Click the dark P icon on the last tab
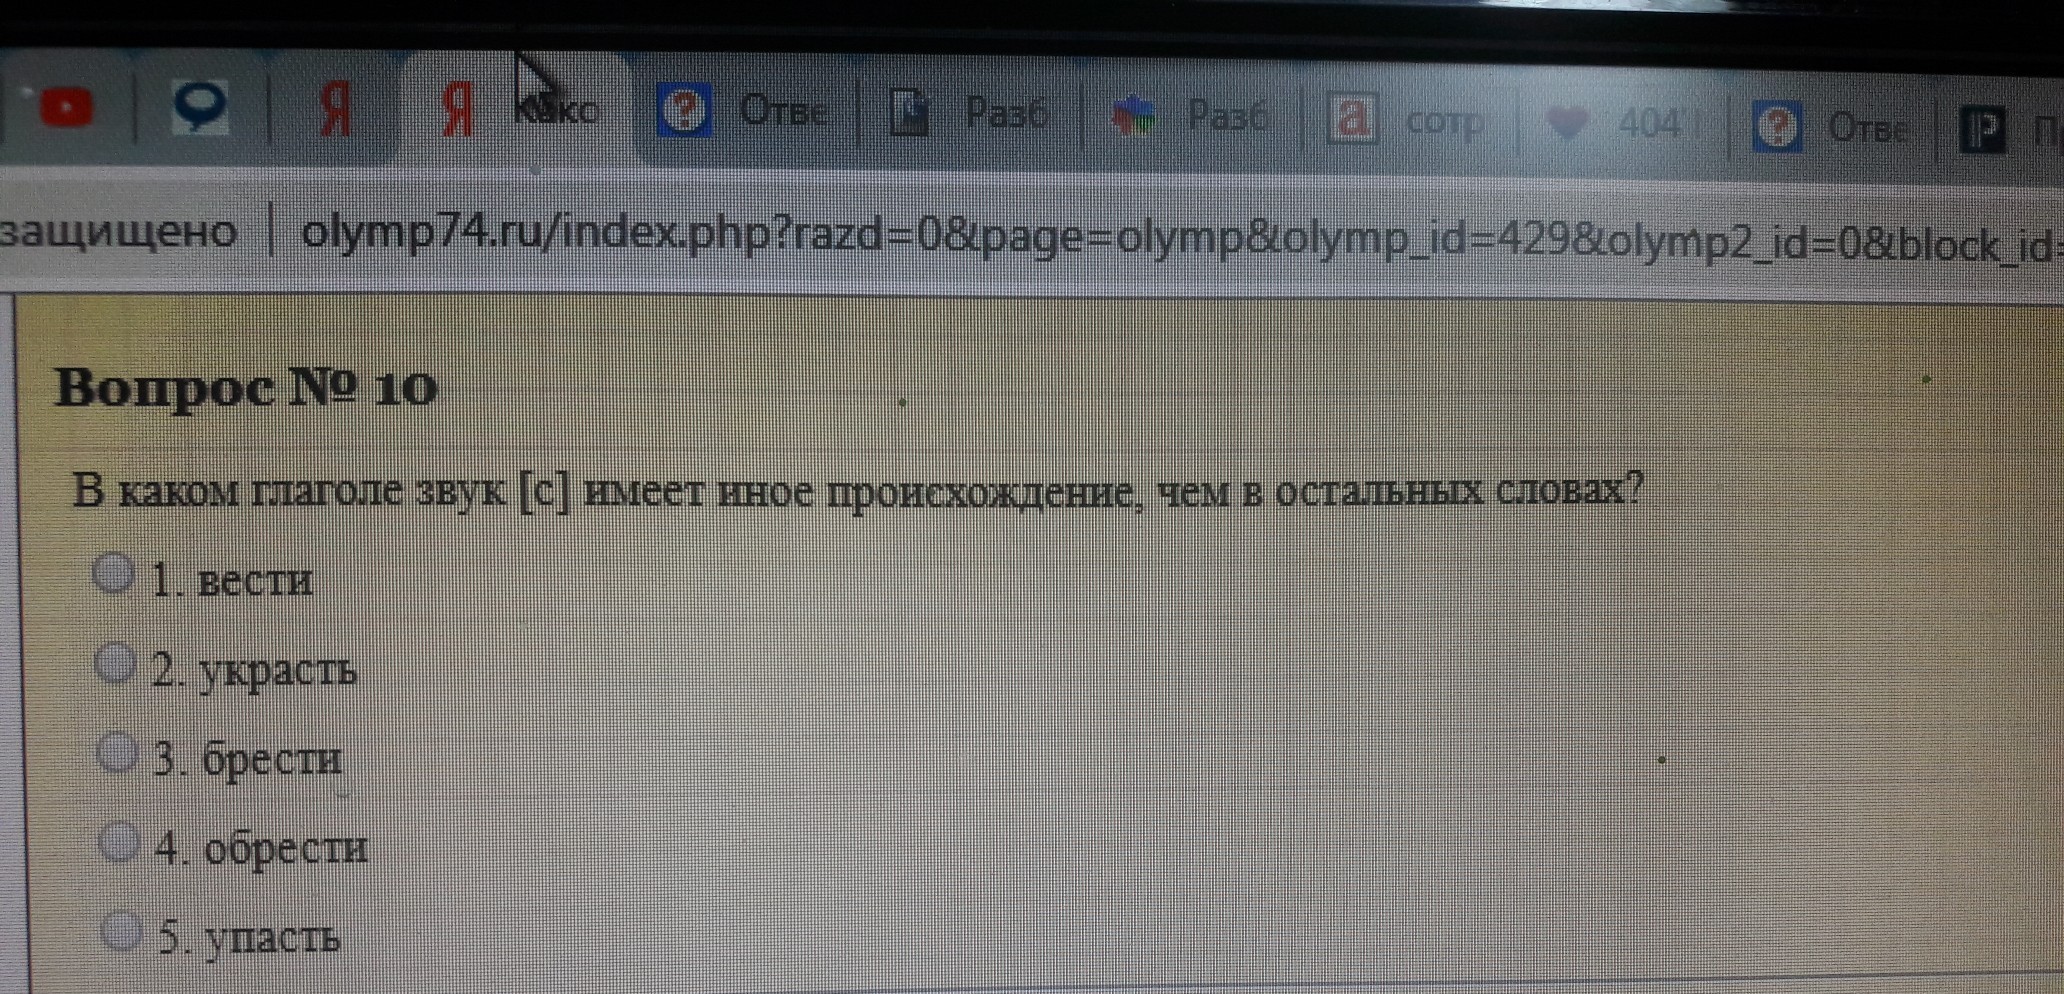The image size is (2064, 994). pos(1984,130)
